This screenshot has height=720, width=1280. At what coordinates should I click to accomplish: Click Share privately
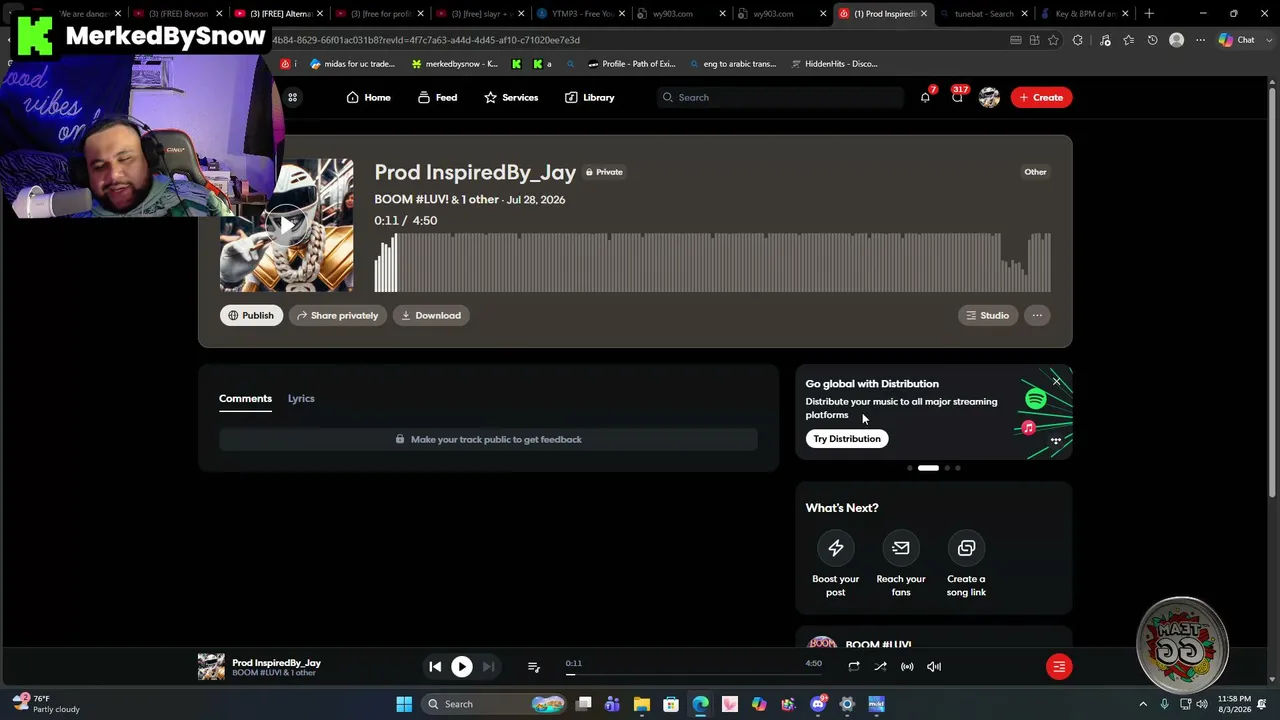tap(338, 315)
